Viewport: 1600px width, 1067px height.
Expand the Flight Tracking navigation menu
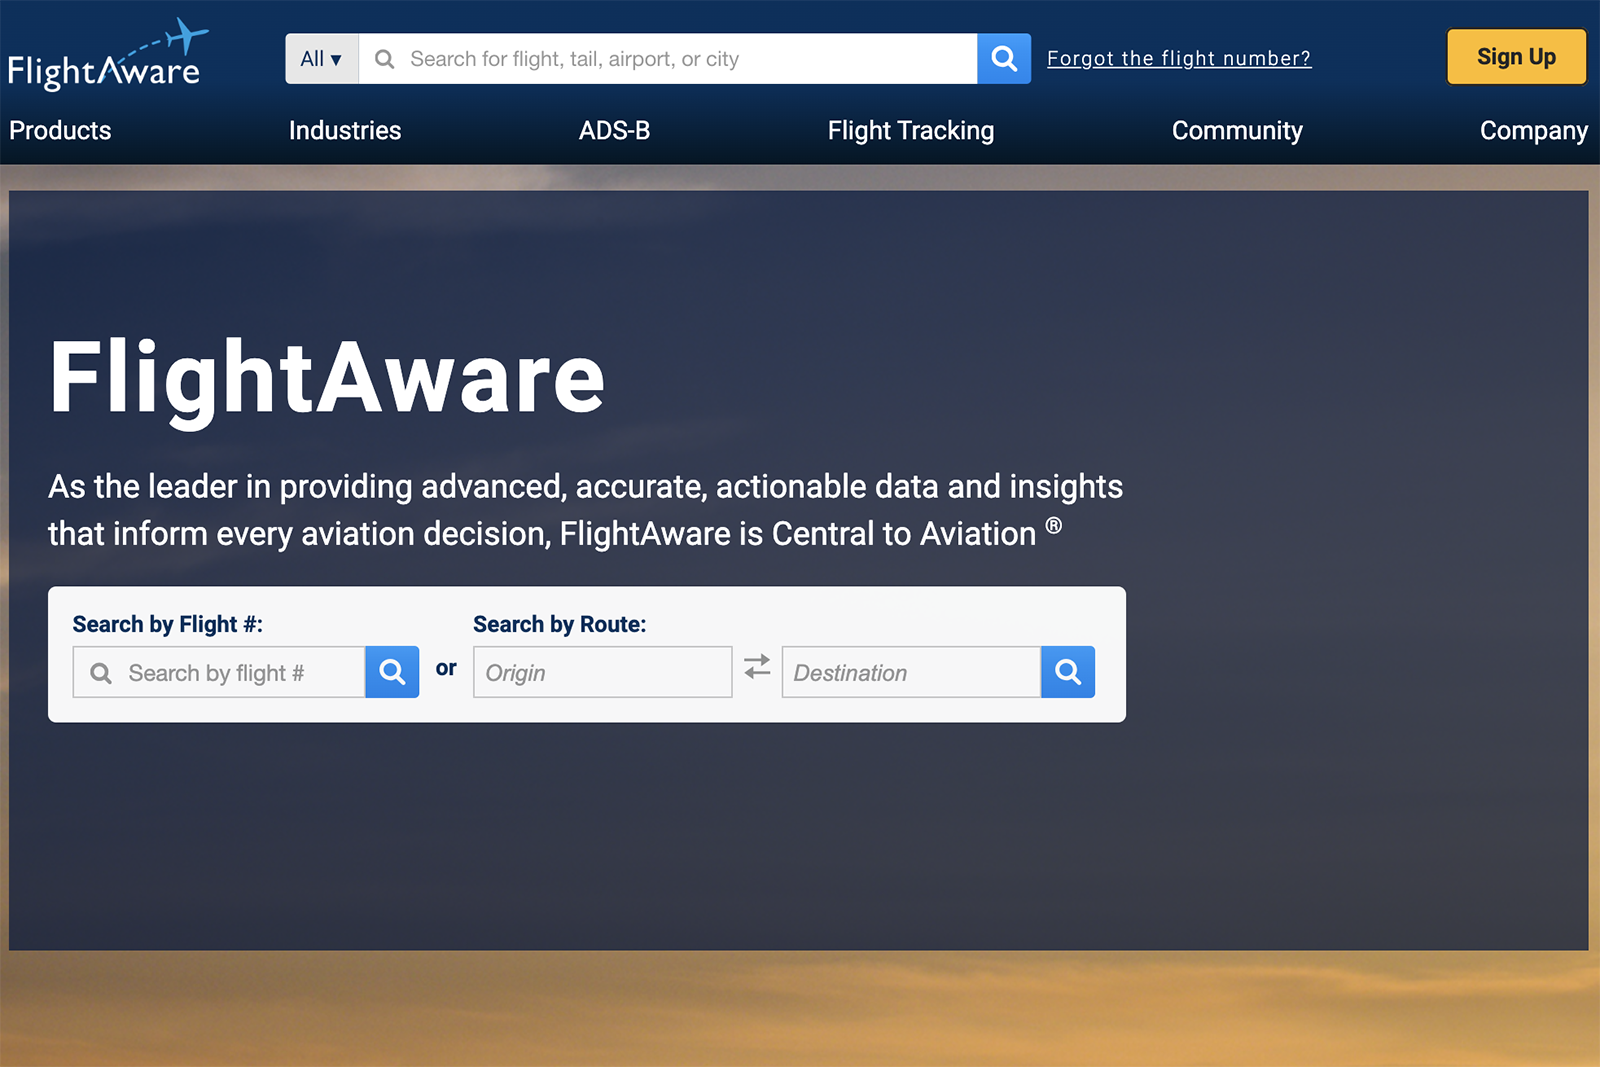click(910, 130)
